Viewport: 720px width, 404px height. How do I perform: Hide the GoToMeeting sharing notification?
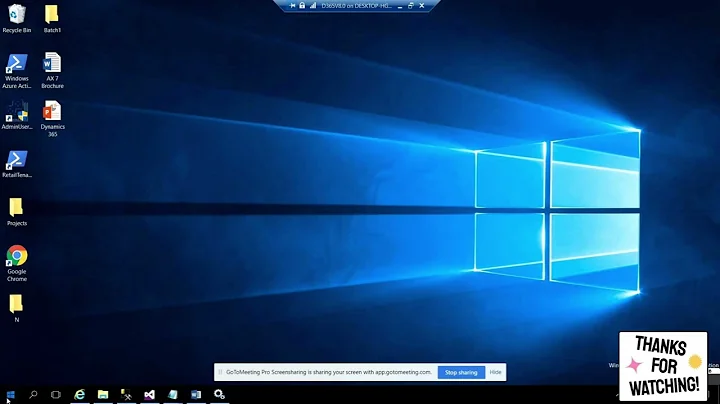[495, 372]
